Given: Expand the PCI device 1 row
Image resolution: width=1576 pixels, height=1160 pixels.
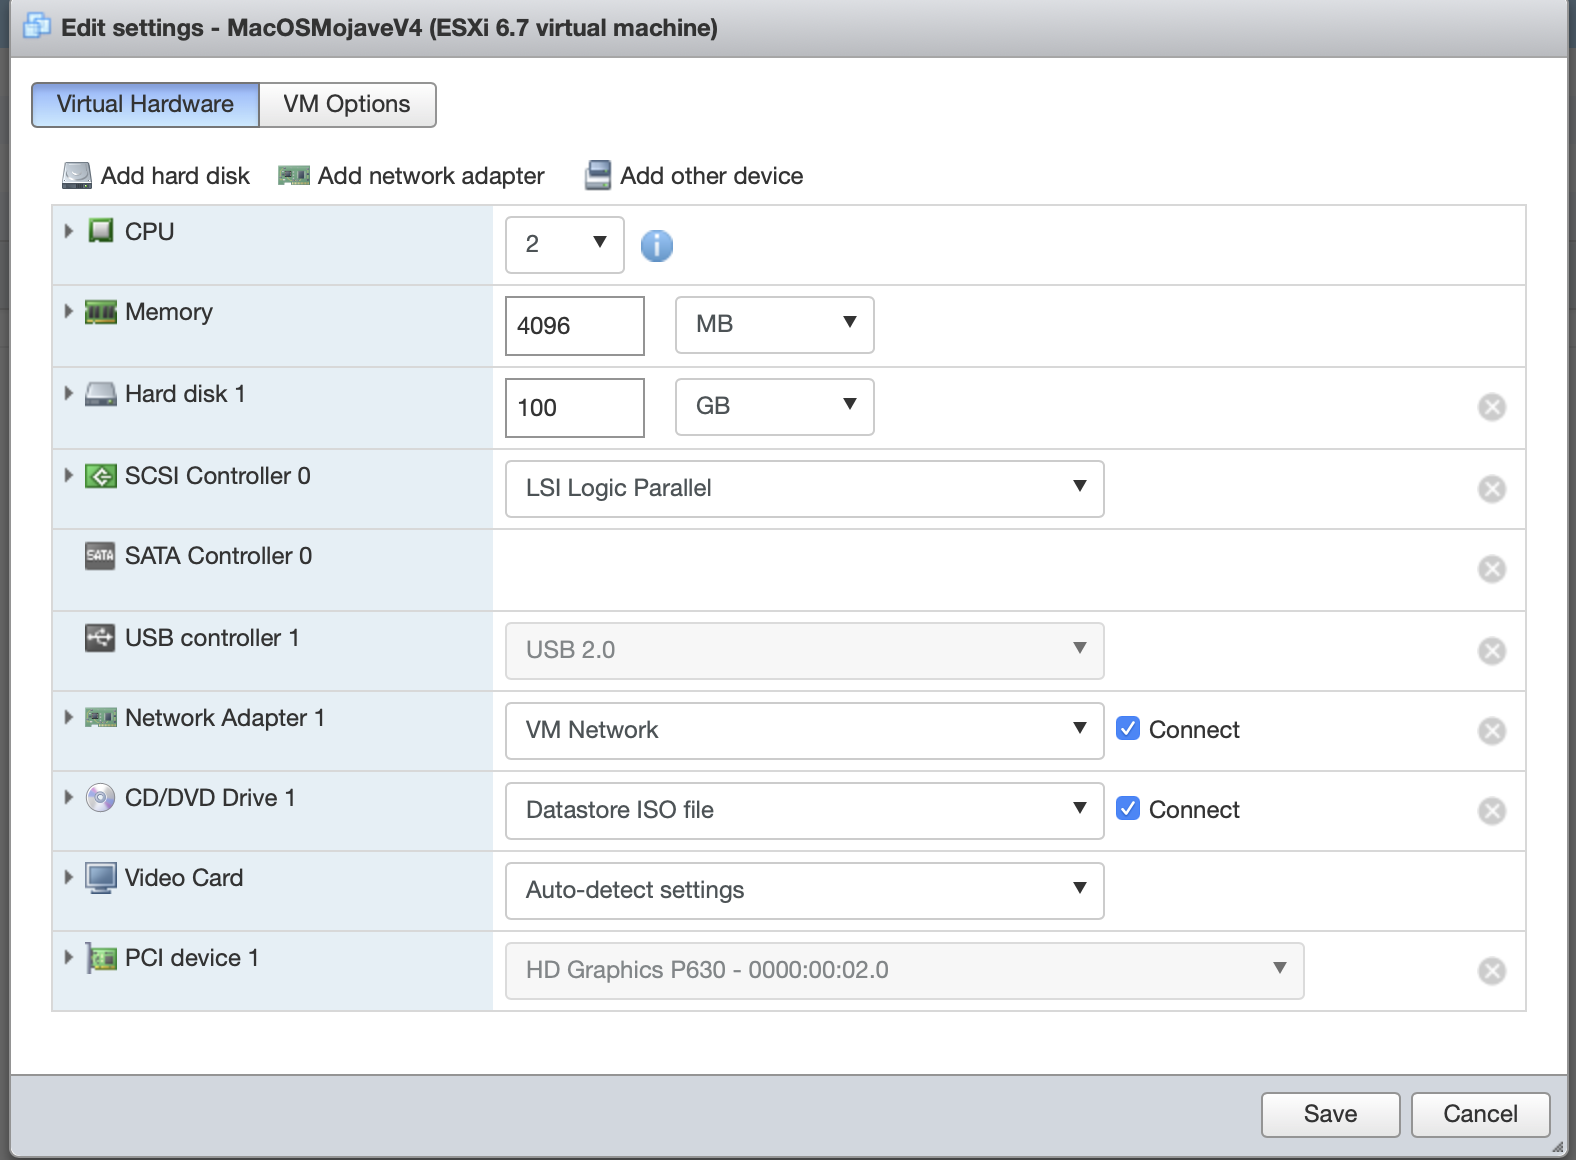Looking at the screenshot, I should (x=69, y=957).
